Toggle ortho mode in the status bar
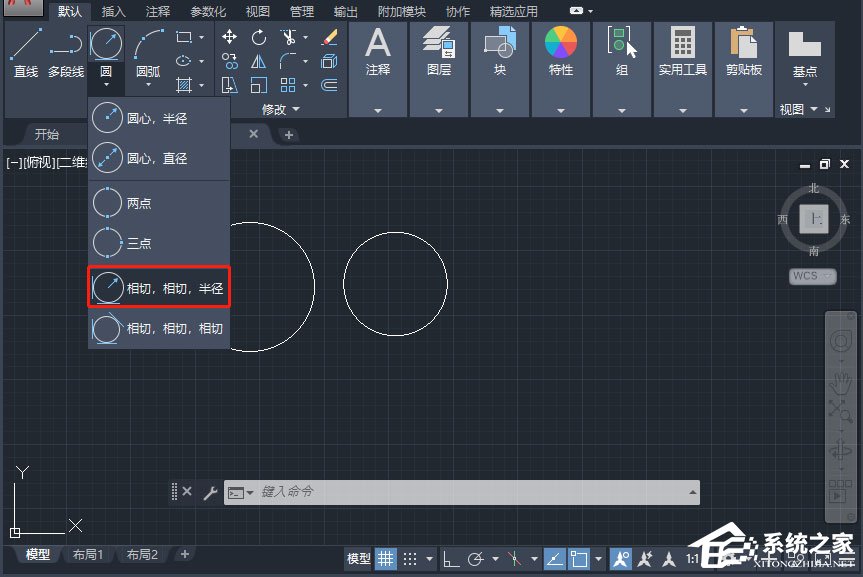863x577 pixels. pos(450,560)
